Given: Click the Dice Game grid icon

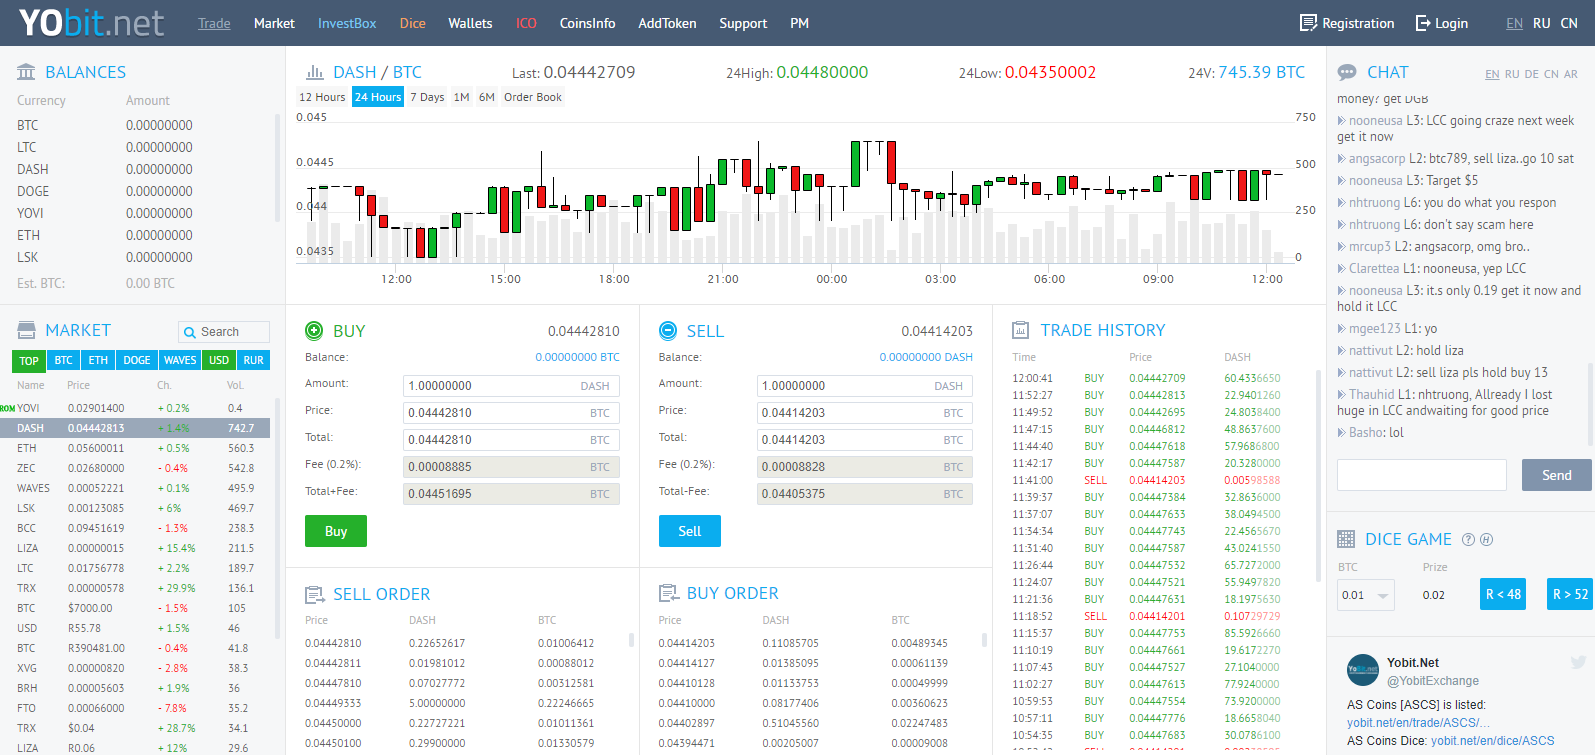Looking at the screenshot, I should coord(1346,539).
